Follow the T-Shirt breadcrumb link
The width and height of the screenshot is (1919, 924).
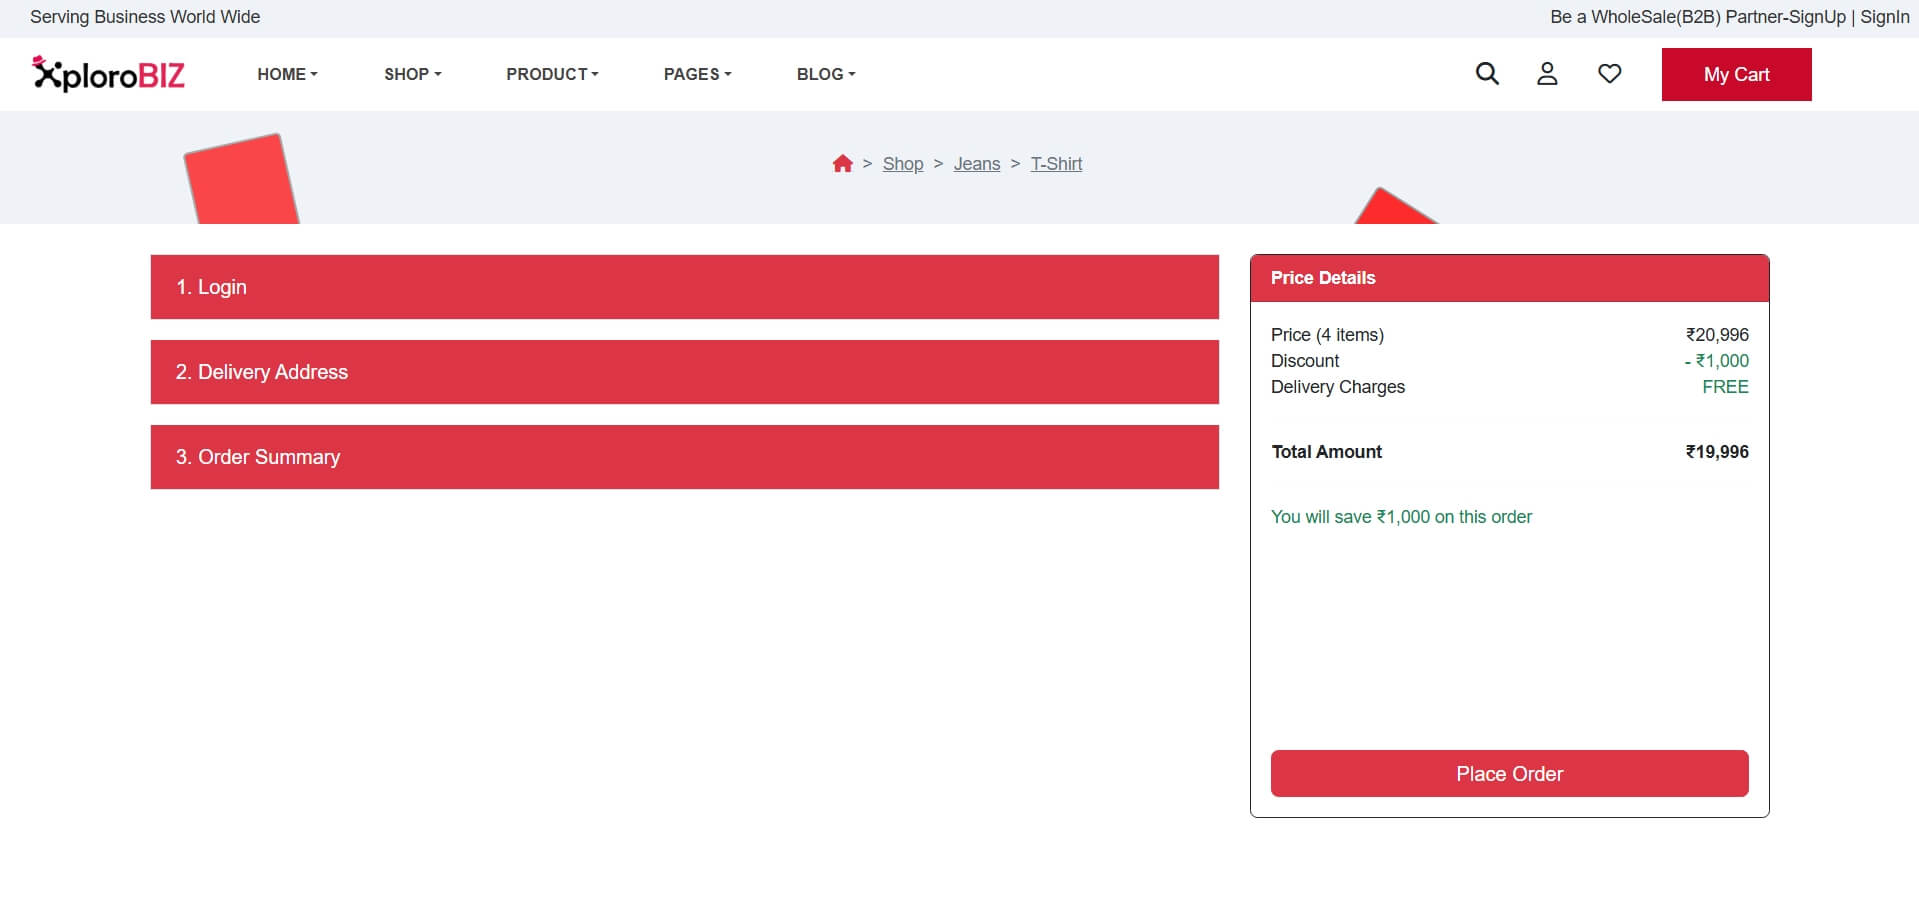1056,164
